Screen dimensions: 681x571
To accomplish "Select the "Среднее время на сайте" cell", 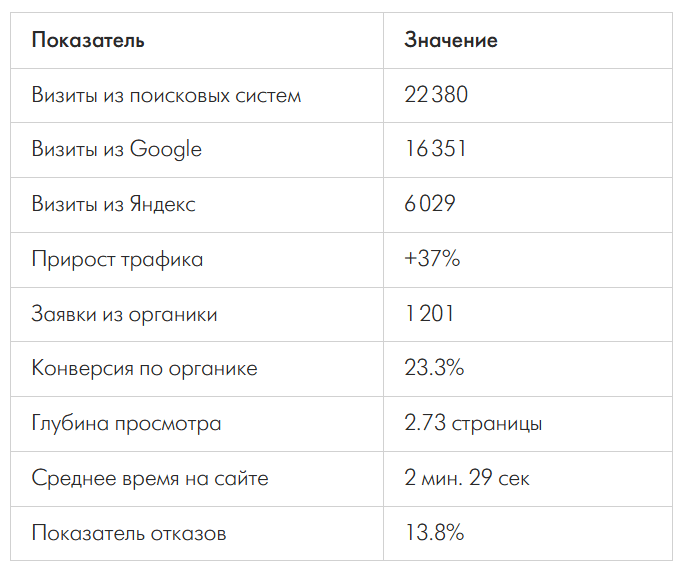I will coord(150,479).
